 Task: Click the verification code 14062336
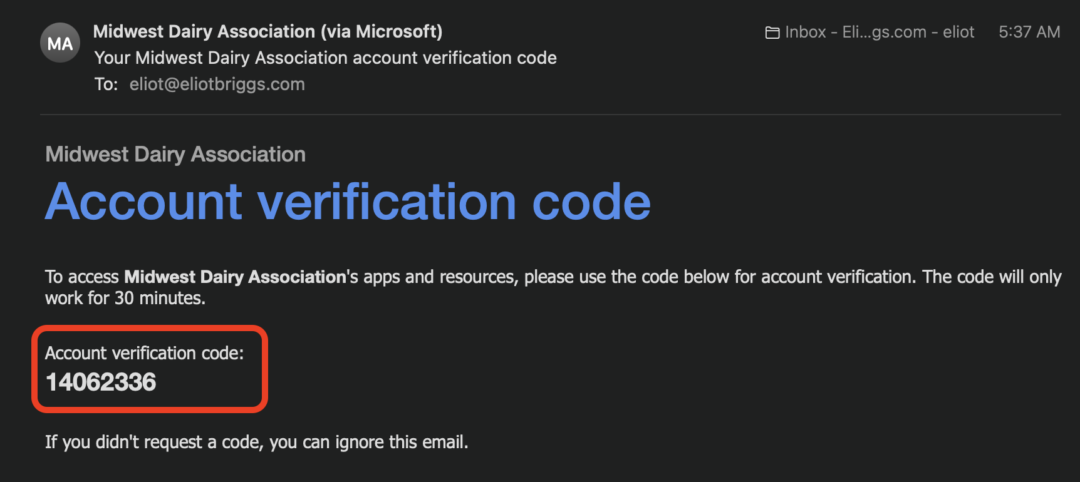101,382
